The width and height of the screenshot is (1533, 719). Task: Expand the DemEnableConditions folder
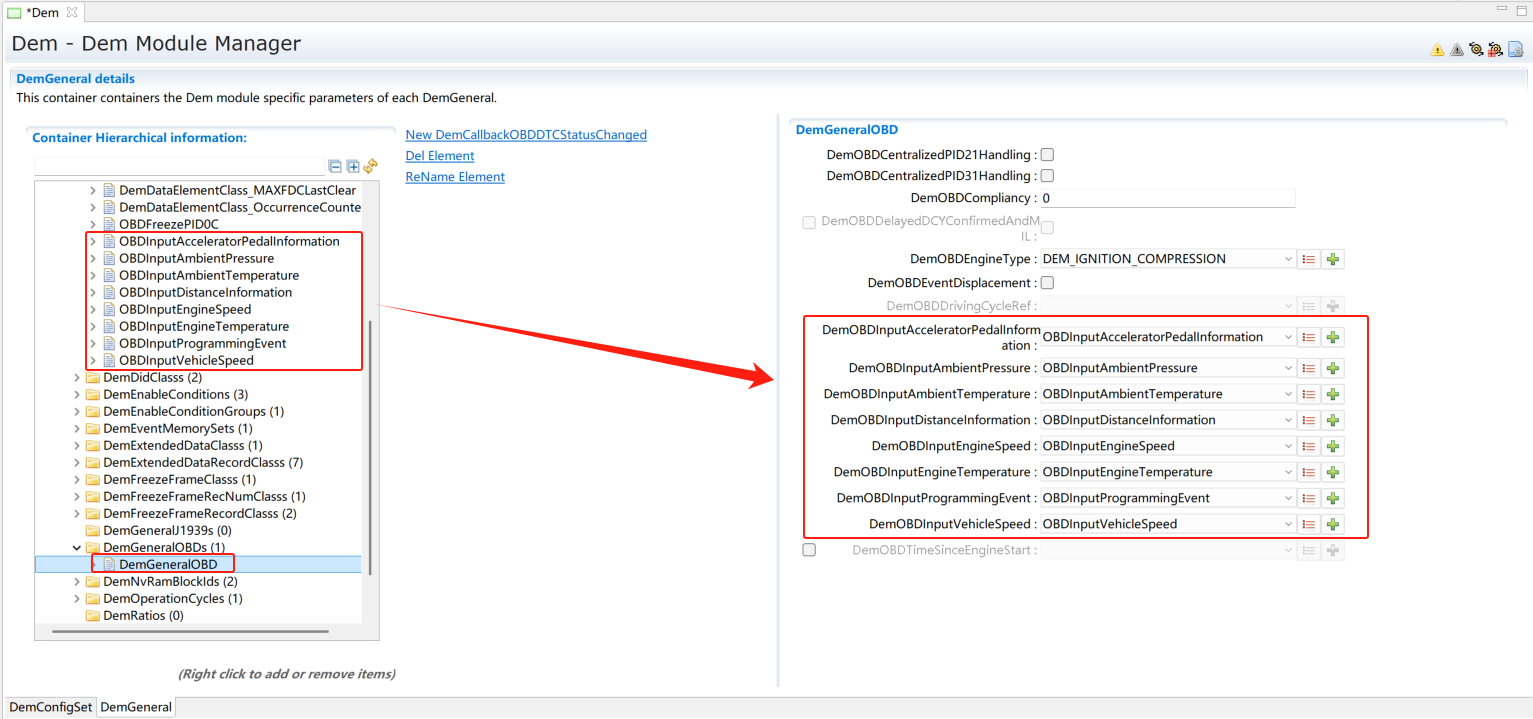[77, 394]
